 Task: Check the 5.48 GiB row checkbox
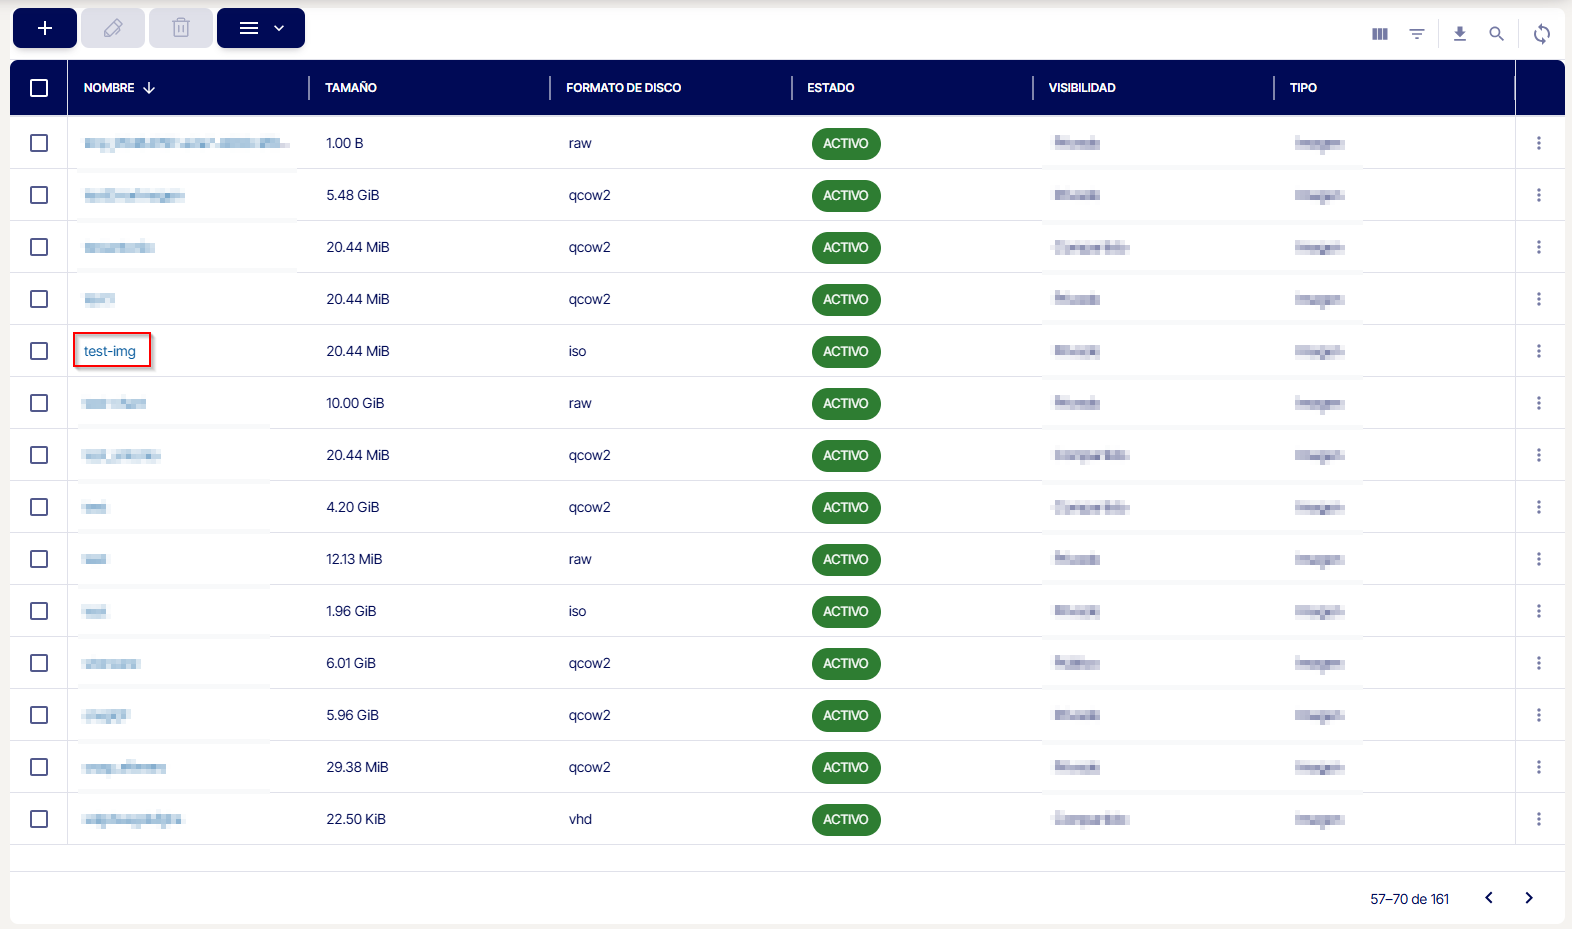click(39, 195)
